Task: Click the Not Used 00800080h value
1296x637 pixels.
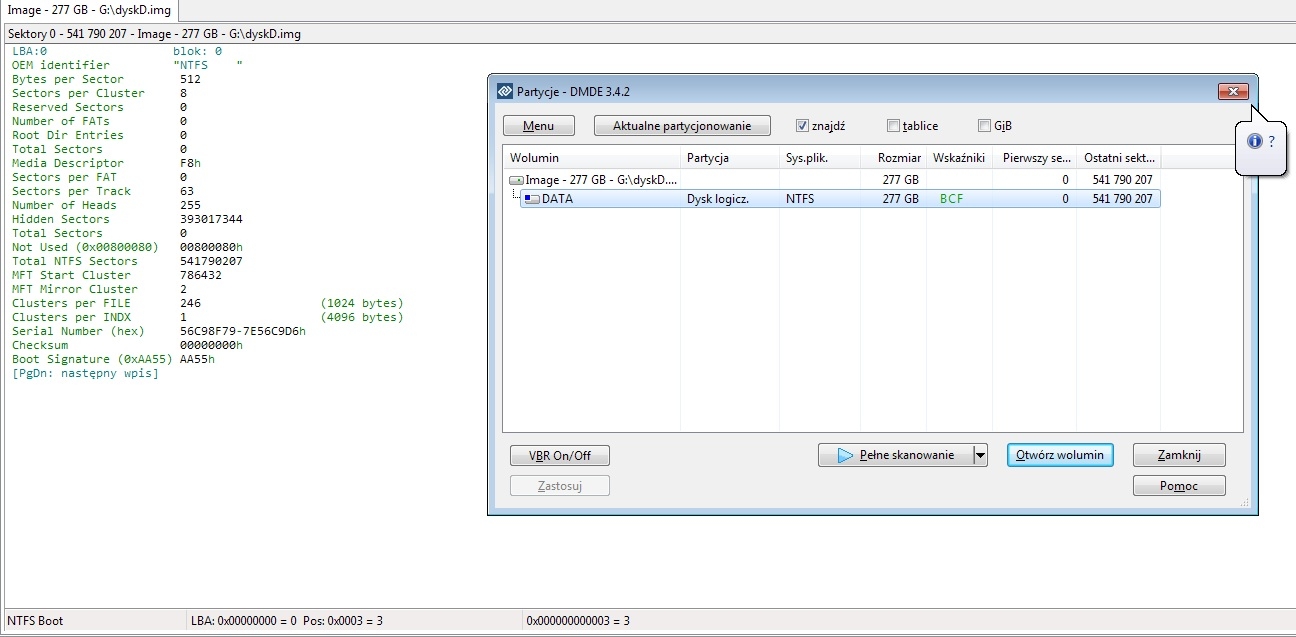Action: point(211,247)
